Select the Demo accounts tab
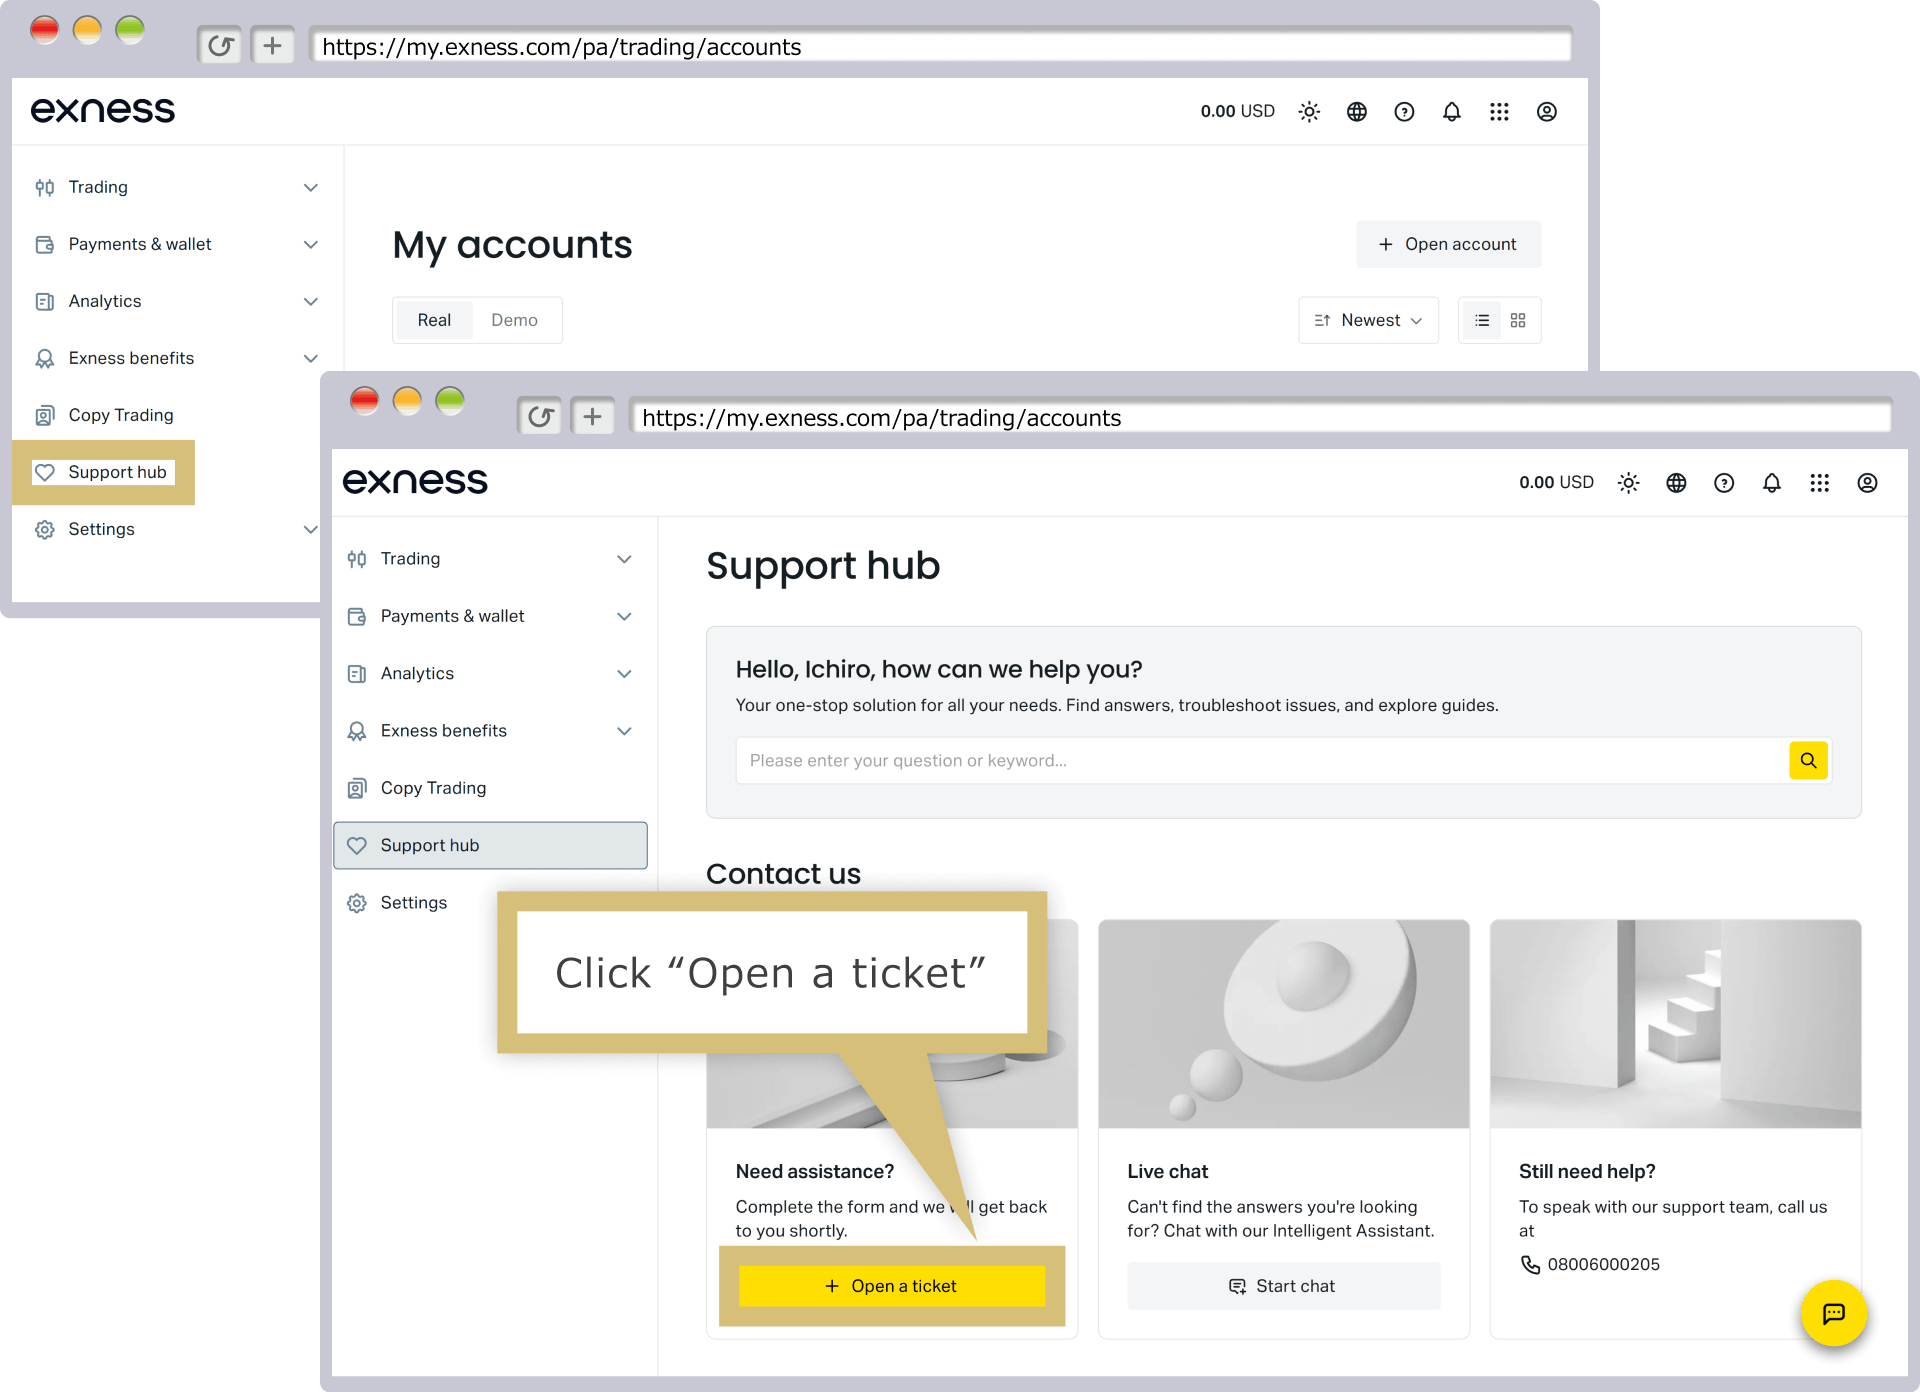1920x1392 pixels. point(514,320)
